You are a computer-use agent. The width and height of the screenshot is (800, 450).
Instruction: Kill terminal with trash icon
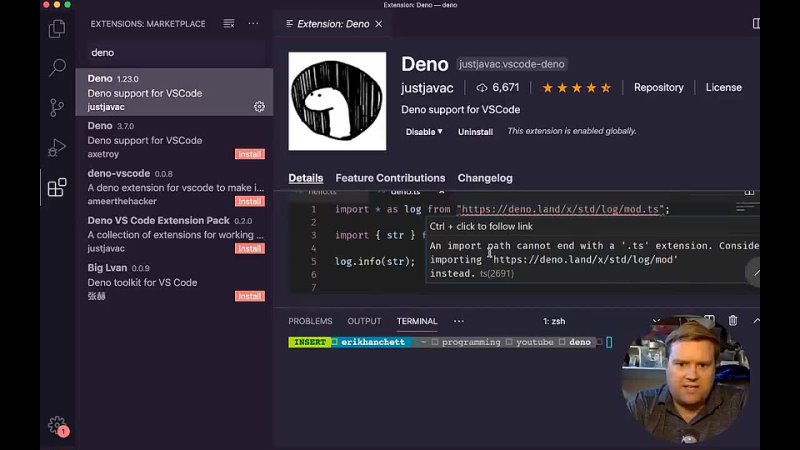point(733,320)
